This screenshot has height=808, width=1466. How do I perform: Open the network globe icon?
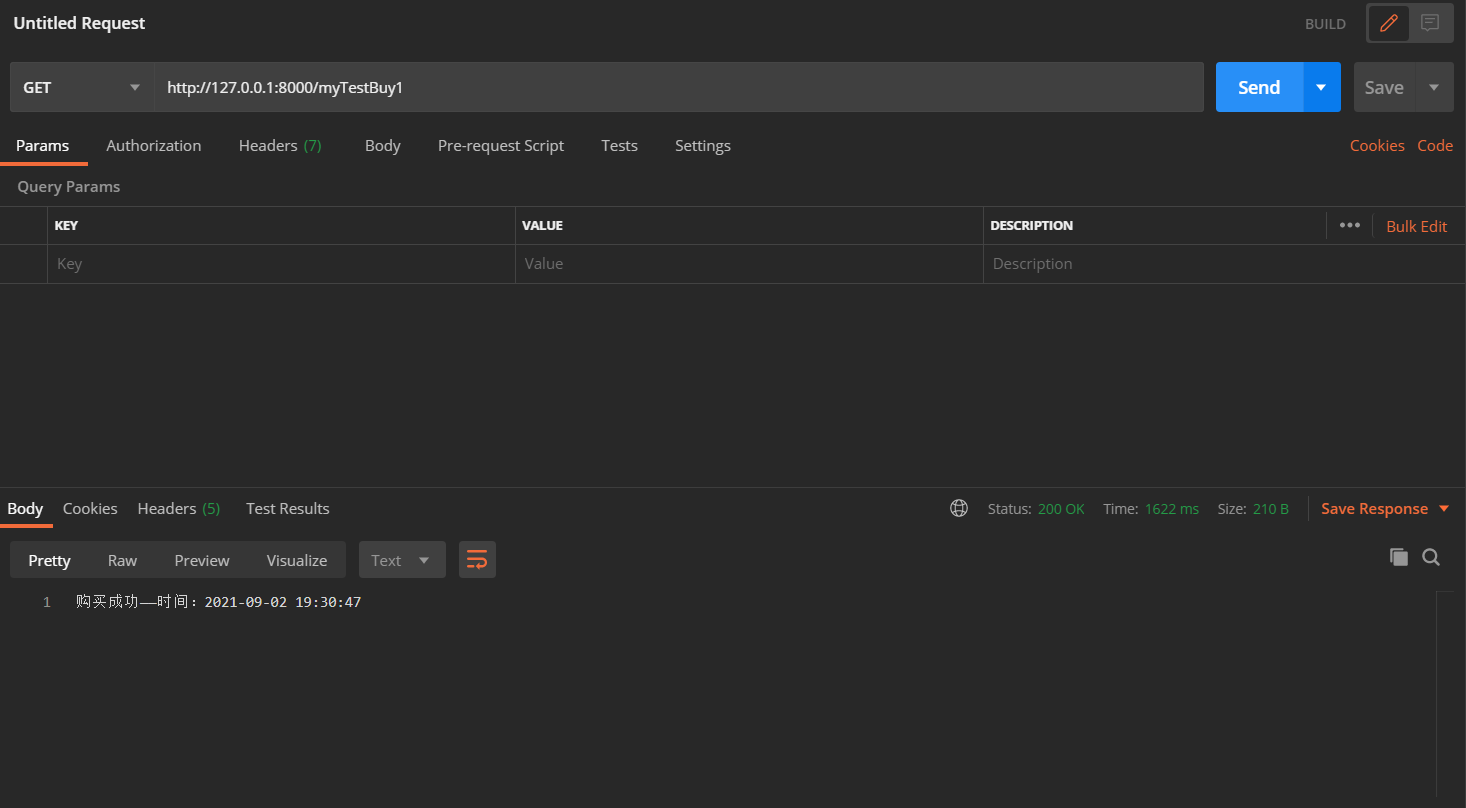tap(959, 508)
